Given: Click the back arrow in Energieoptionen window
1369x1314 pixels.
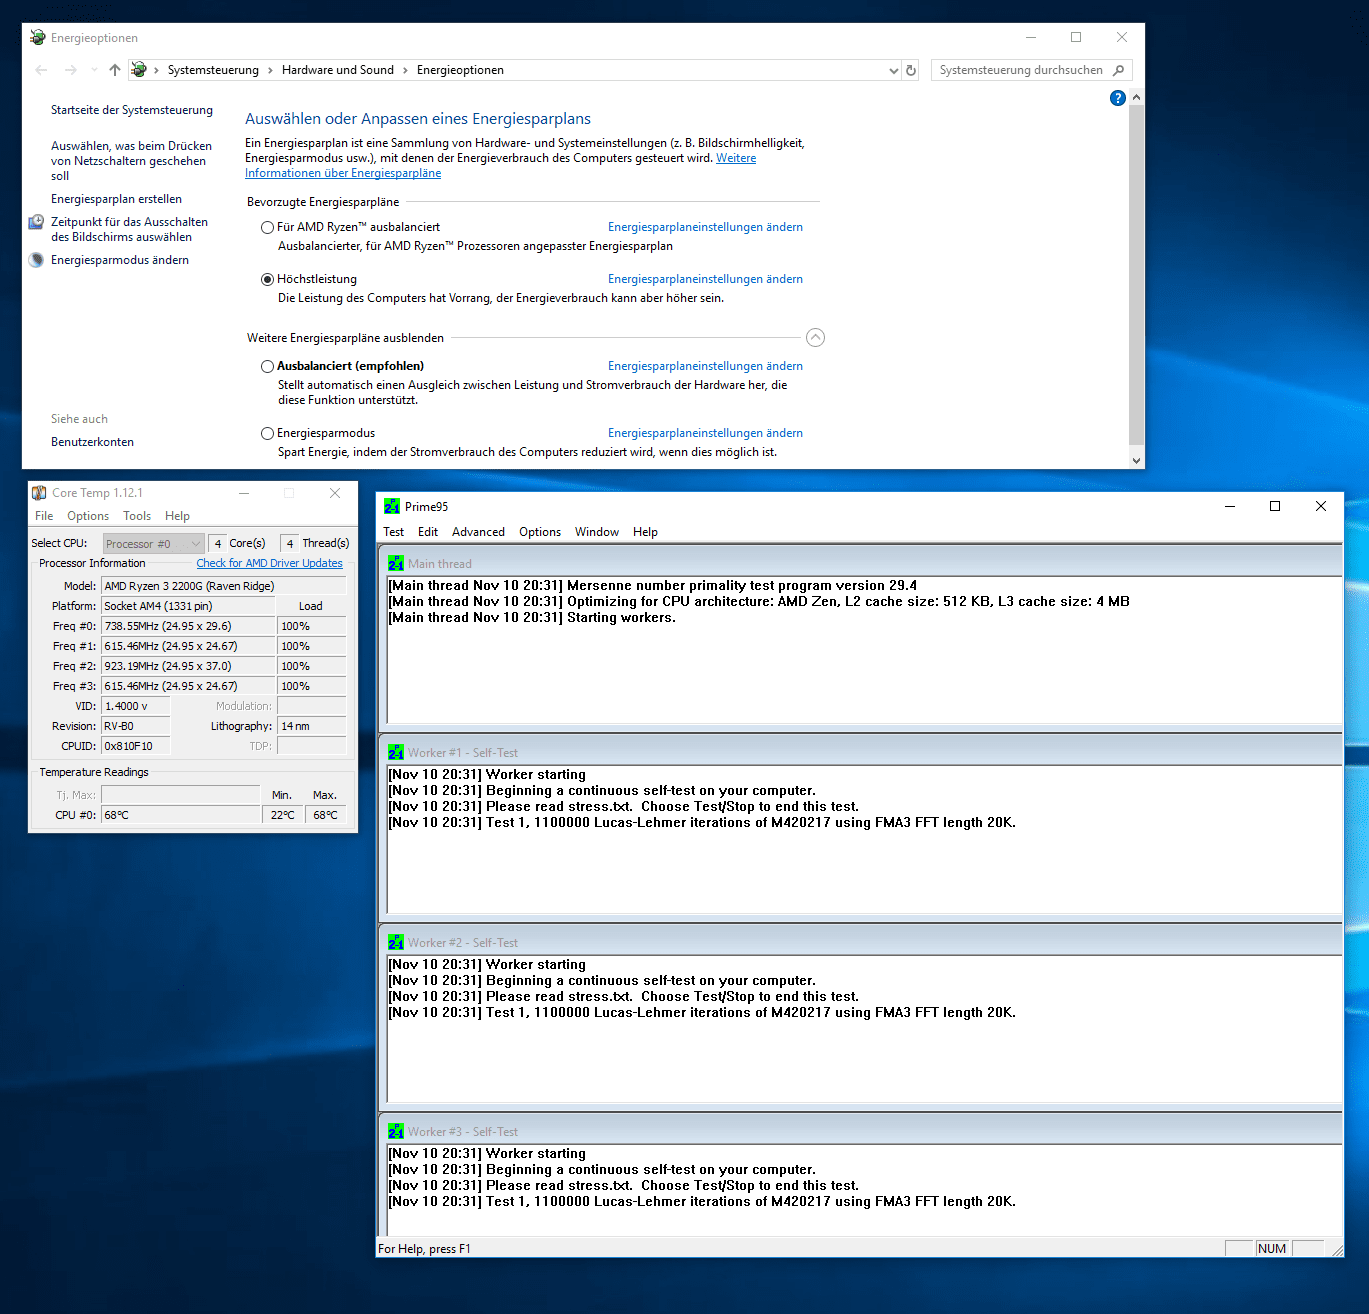Looking at the screenshot, I should point(41,70).
